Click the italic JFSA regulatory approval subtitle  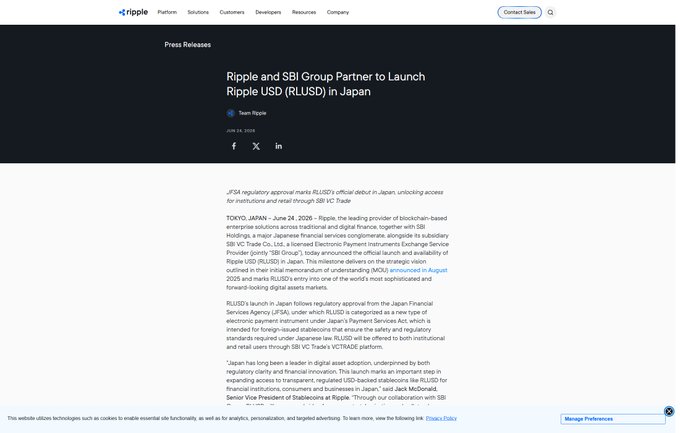[334, 197]
